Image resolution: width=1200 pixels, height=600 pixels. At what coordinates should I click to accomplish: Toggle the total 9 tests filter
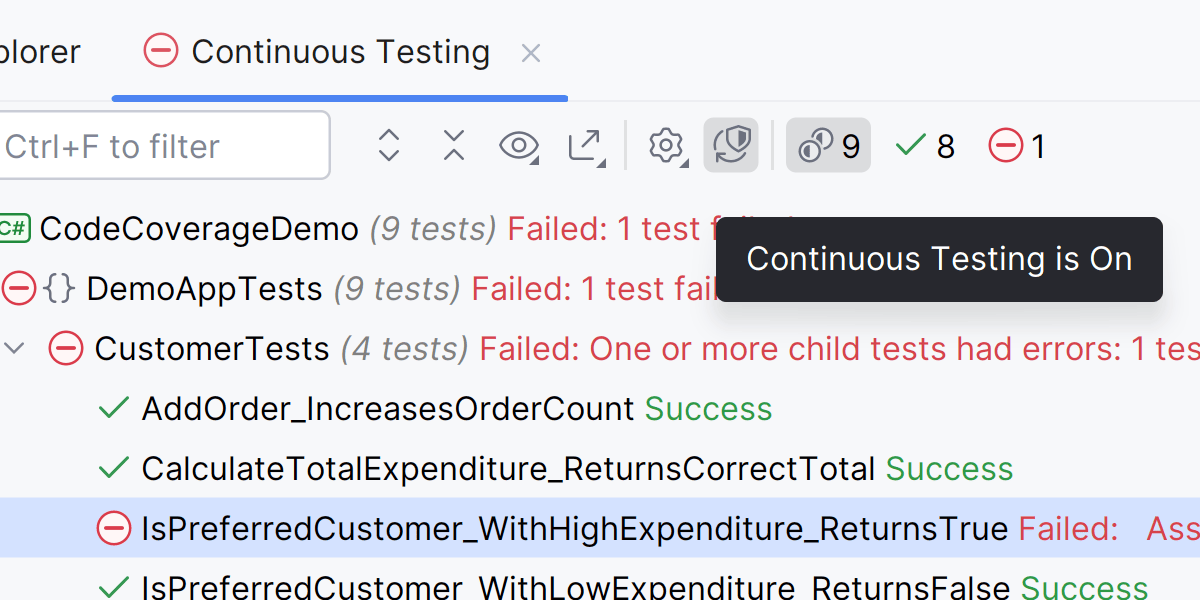coord(828,146)
